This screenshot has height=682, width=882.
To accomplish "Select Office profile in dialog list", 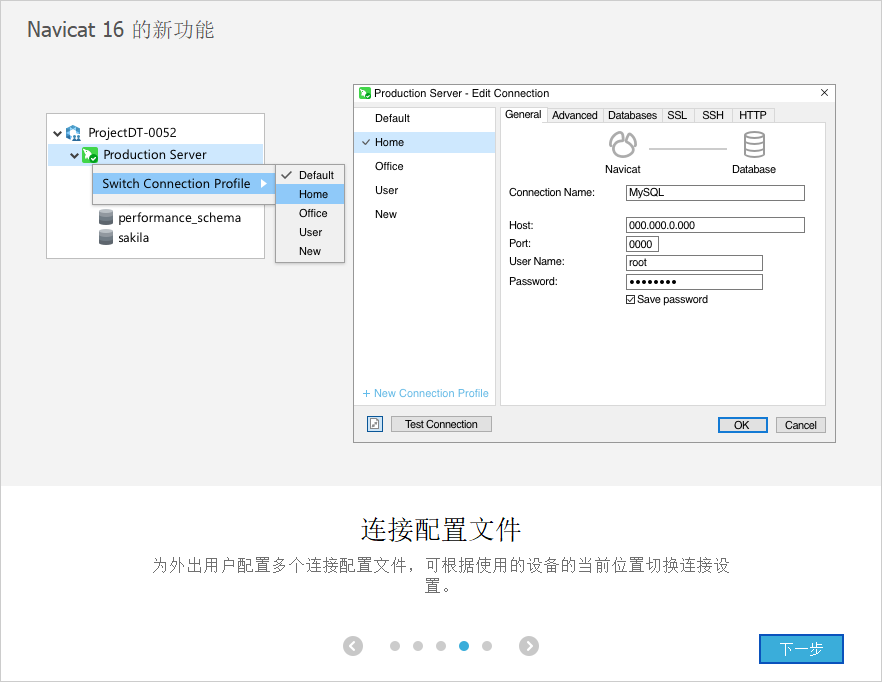I will [x=425, y=167].
